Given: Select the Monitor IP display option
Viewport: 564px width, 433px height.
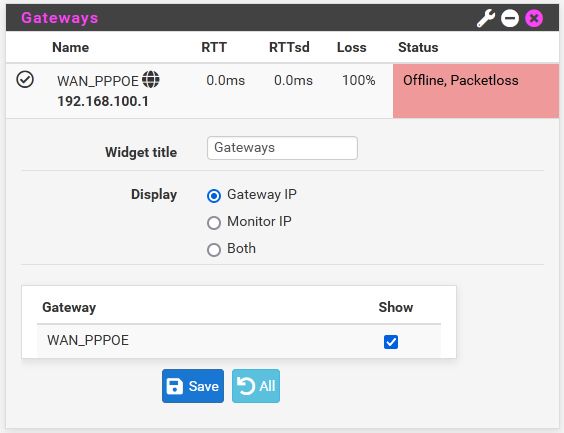Looking at the screenshot, I should click(x=214, y=223).
